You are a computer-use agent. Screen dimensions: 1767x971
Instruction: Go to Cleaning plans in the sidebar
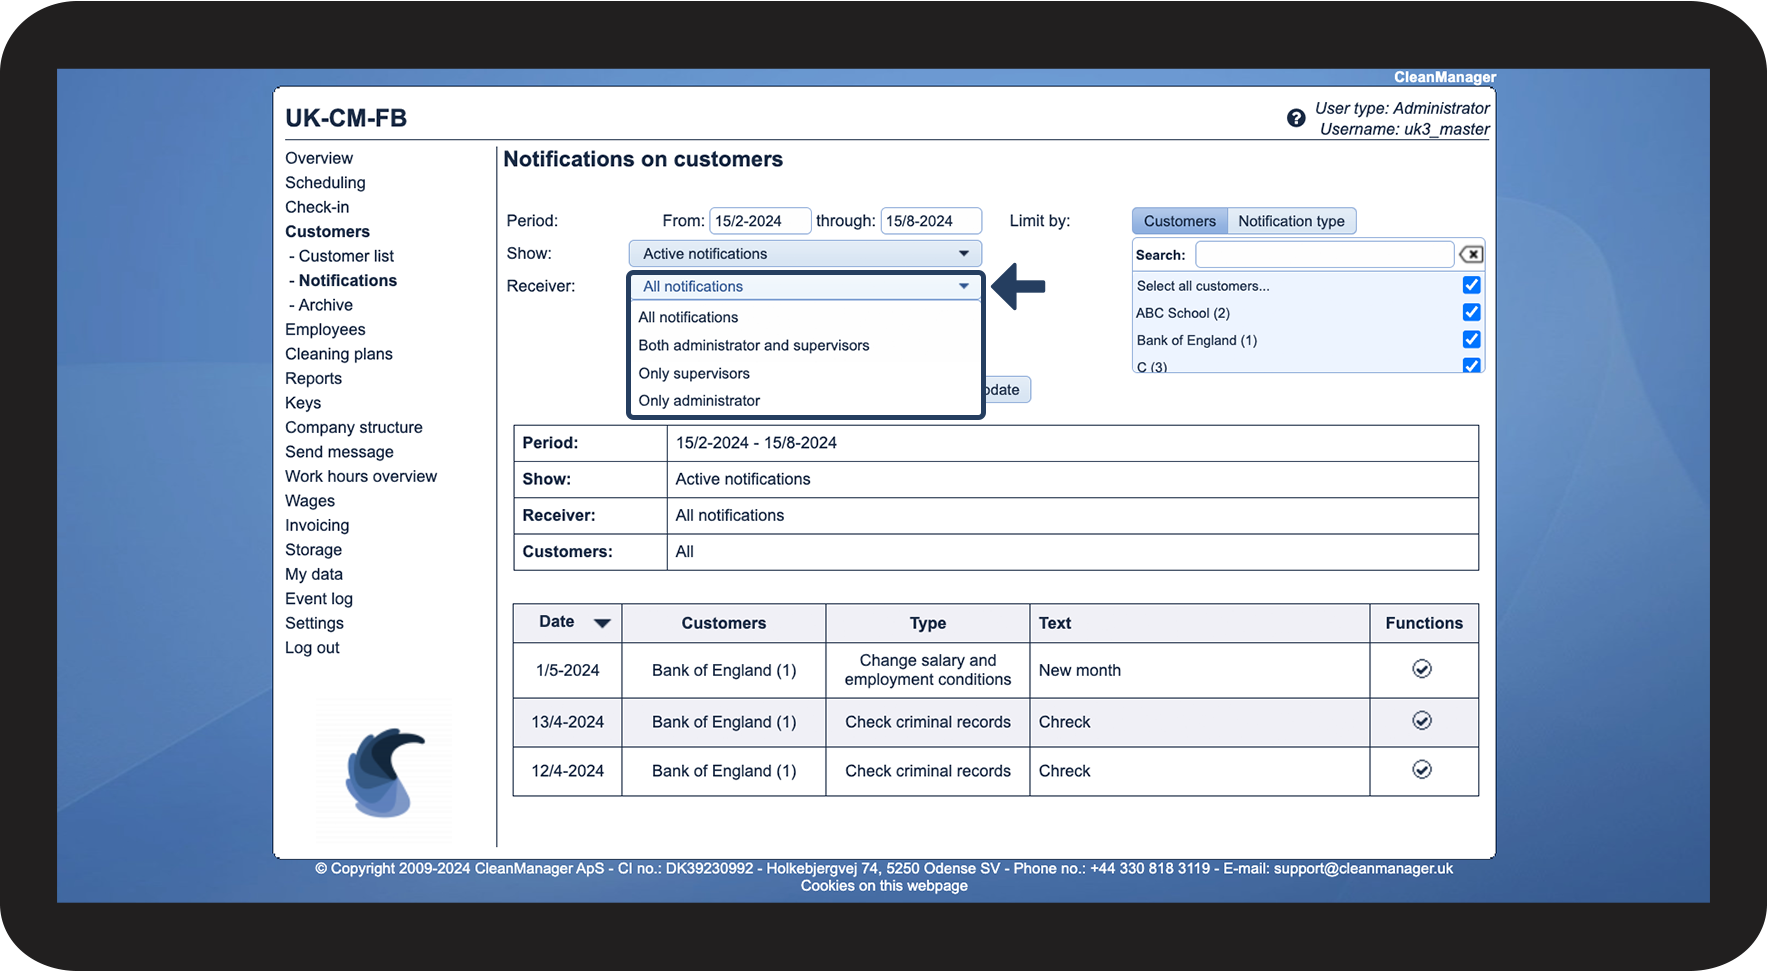(x=339, y=354)
